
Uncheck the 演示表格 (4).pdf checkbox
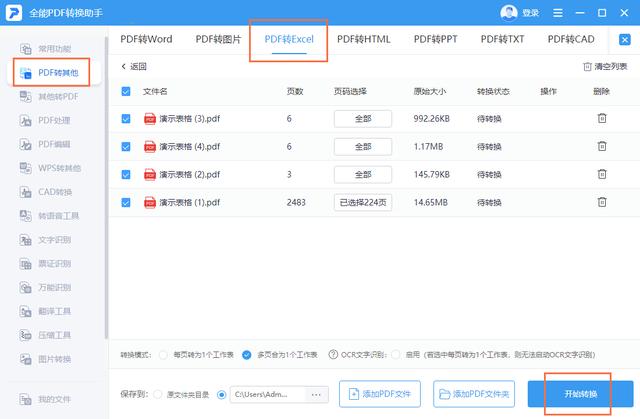126,146
